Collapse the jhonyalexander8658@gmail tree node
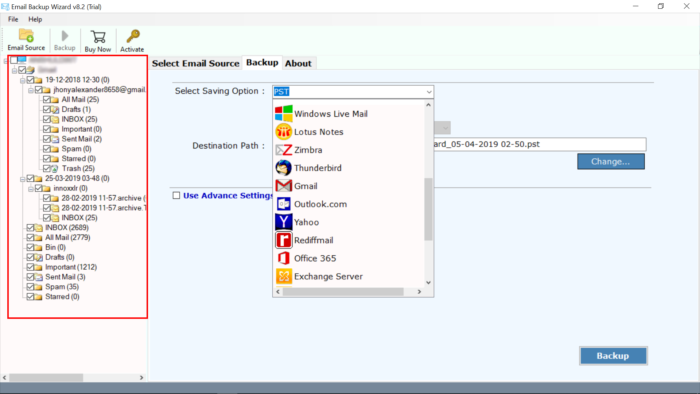The image size is (700, 394). click(x=30, y=90)
